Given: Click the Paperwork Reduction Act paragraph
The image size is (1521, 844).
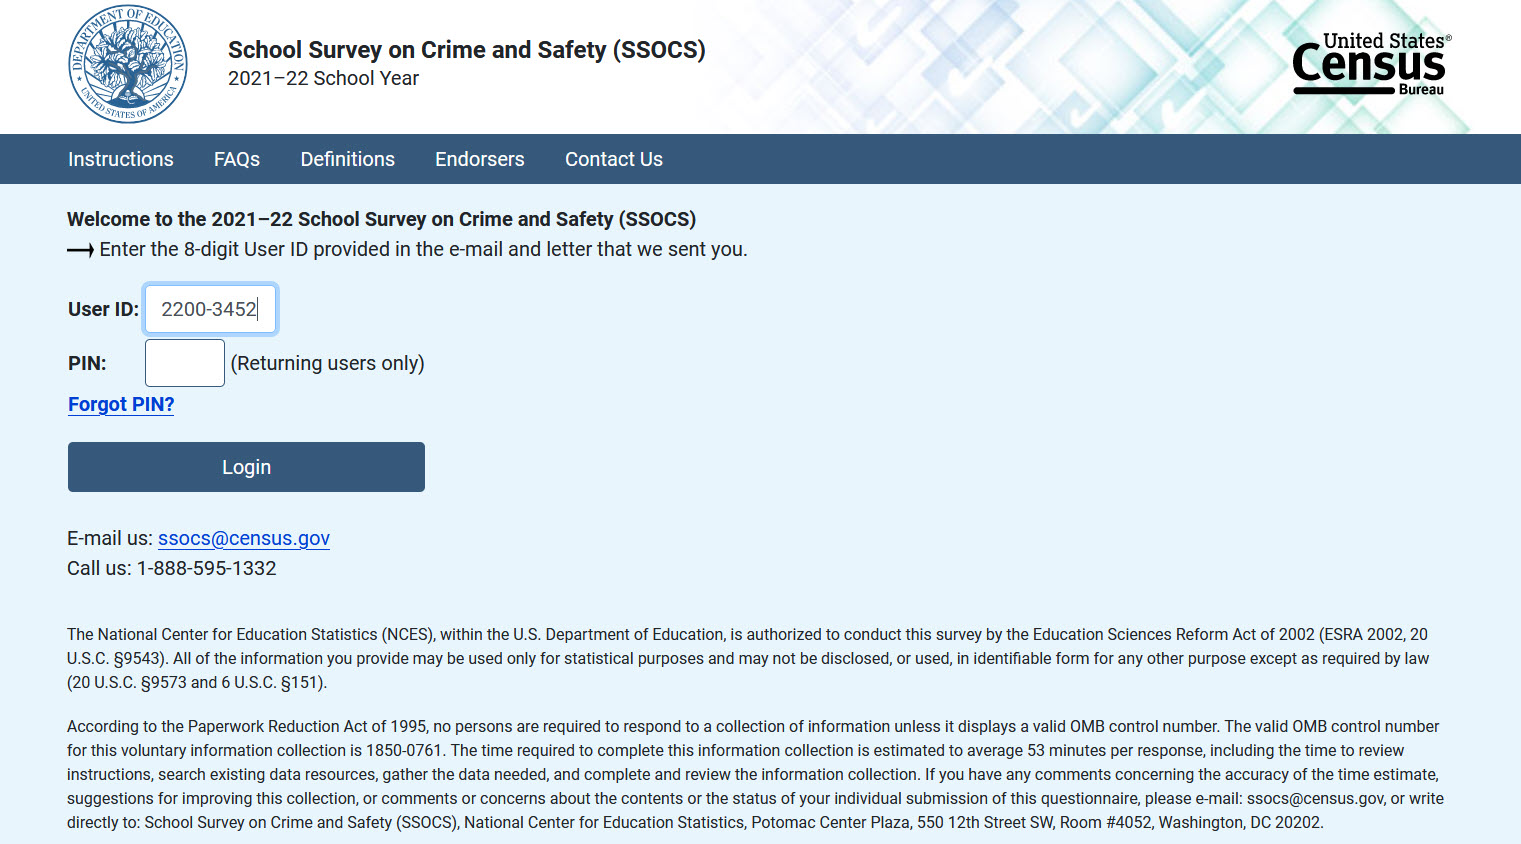Looking at the screenshot, I should pyautogui.click(x=755, y=774).
